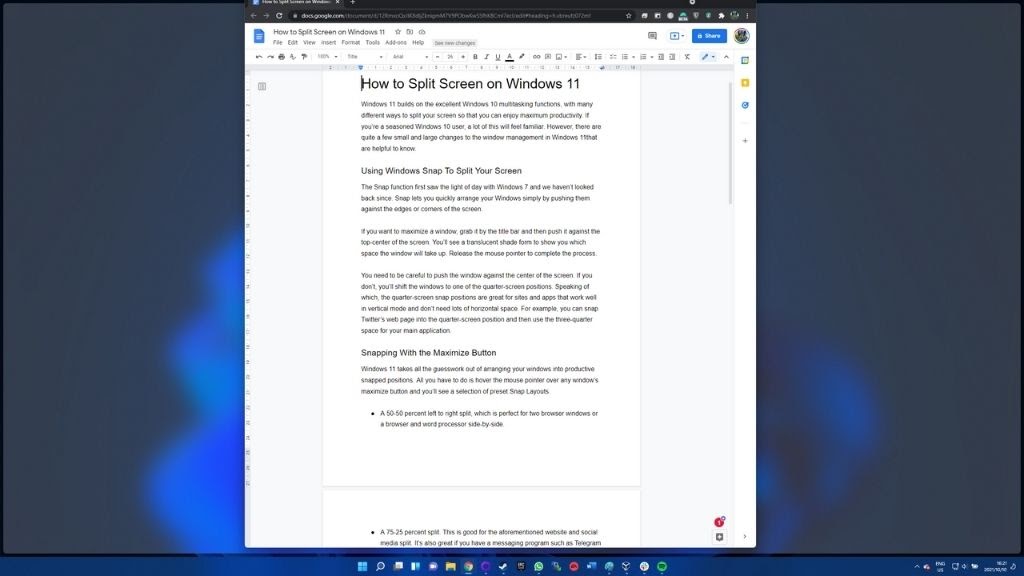Open the Help menu
This screenshot has height=576, width=1024.
click(x=418, y=42)
